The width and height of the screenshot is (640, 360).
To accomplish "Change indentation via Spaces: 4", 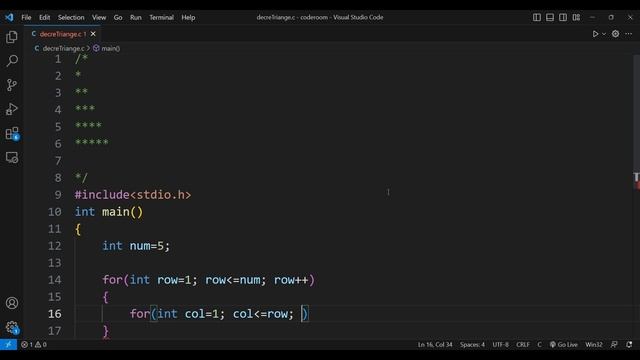I will pyautogui.click(x=472, y=344).
